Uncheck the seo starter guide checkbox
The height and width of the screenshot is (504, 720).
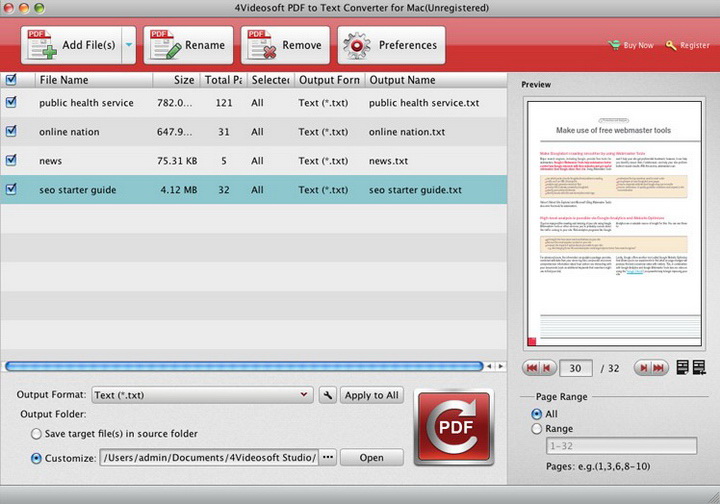(x=11, y=189)
